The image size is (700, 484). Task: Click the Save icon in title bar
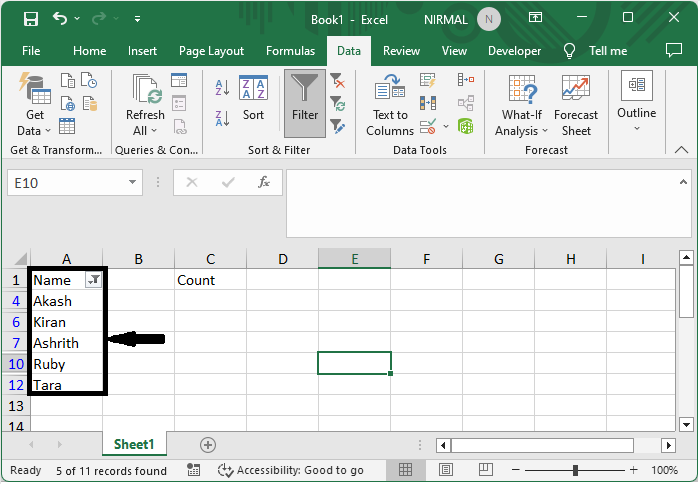31,19
